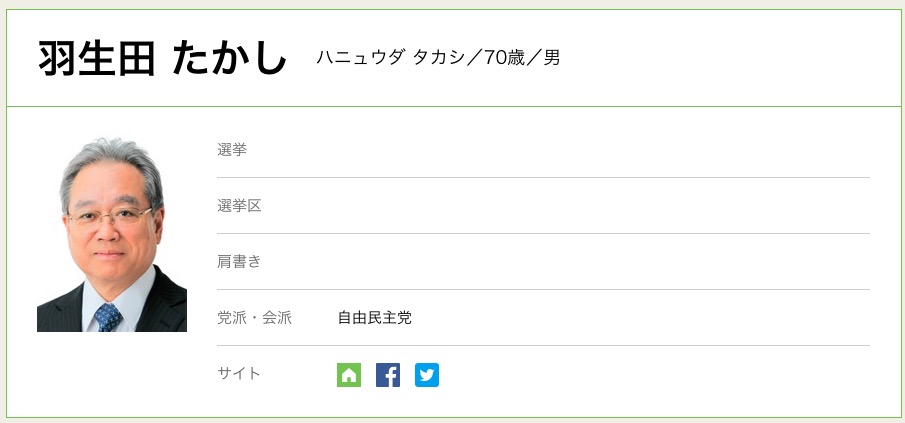Screen dimensions: 905x423
Task: Click the 党派・会派 row label
Action: (254, 318)
